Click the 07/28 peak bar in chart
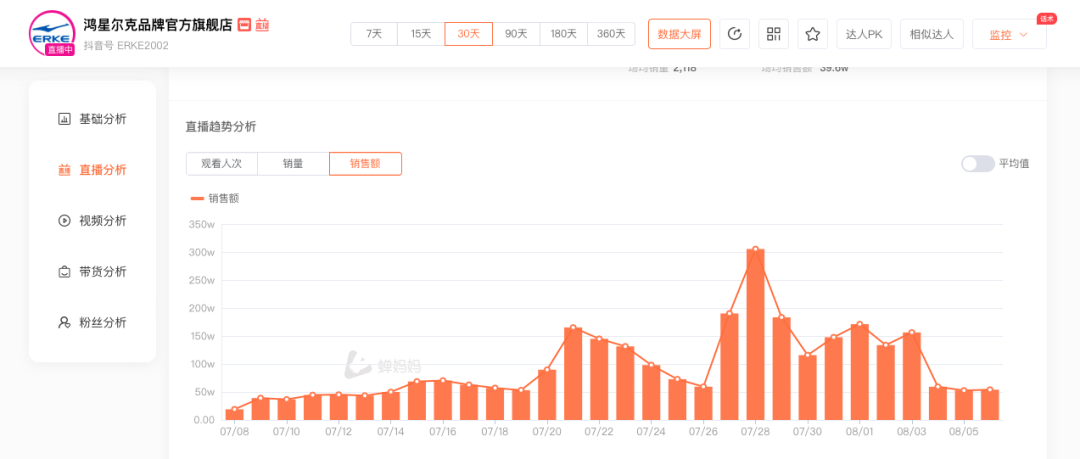This screenshot has width=1080, height=459. 756,335
